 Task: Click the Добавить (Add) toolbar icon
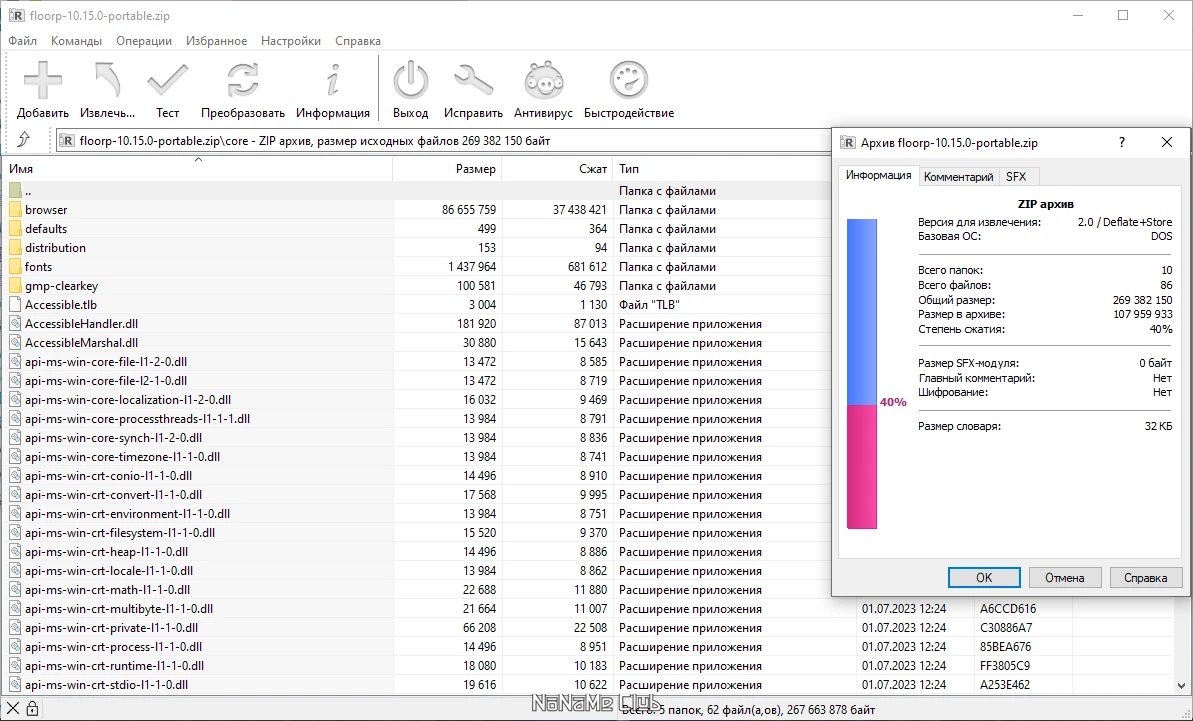[43, 90]
